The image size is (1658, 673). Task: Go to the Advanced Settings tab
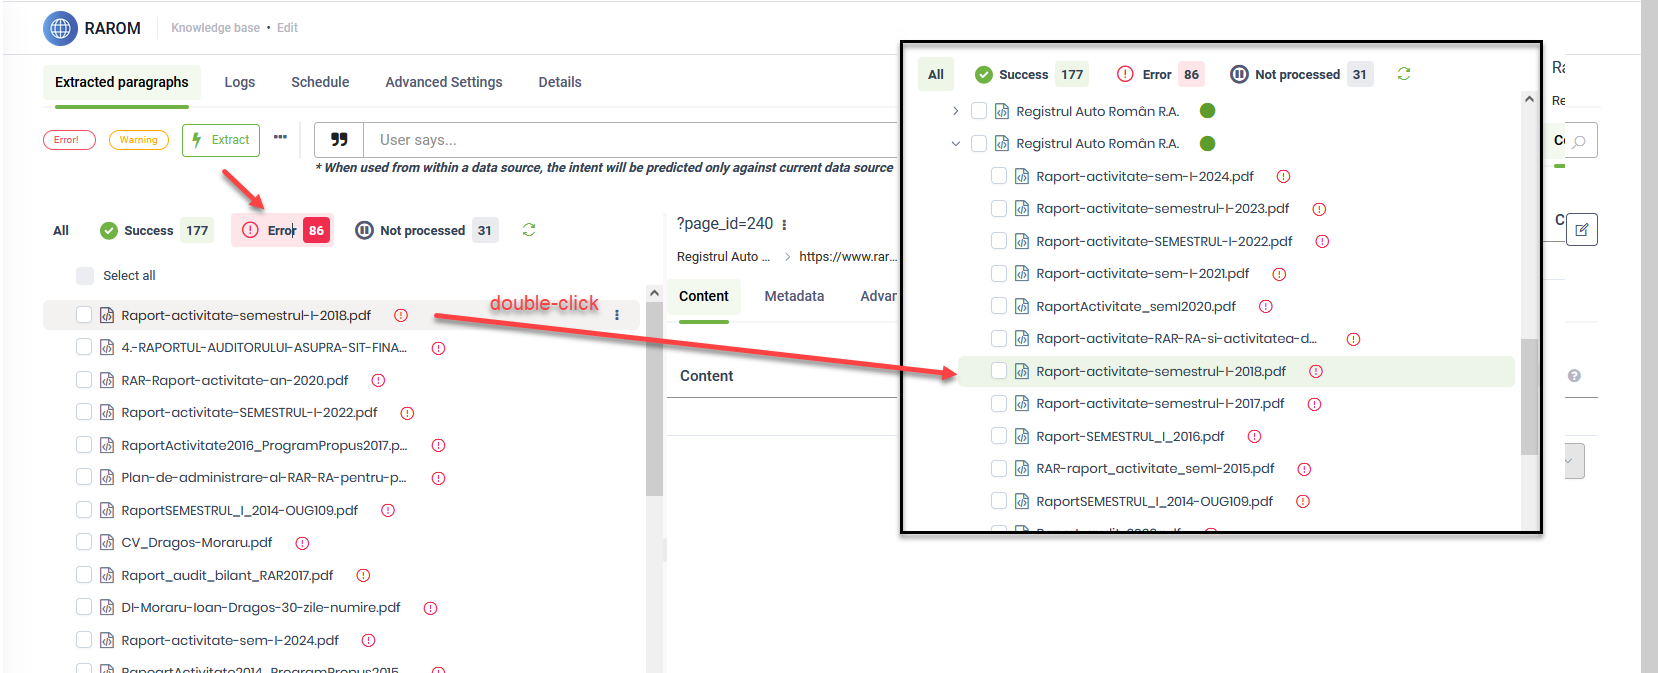444,82
